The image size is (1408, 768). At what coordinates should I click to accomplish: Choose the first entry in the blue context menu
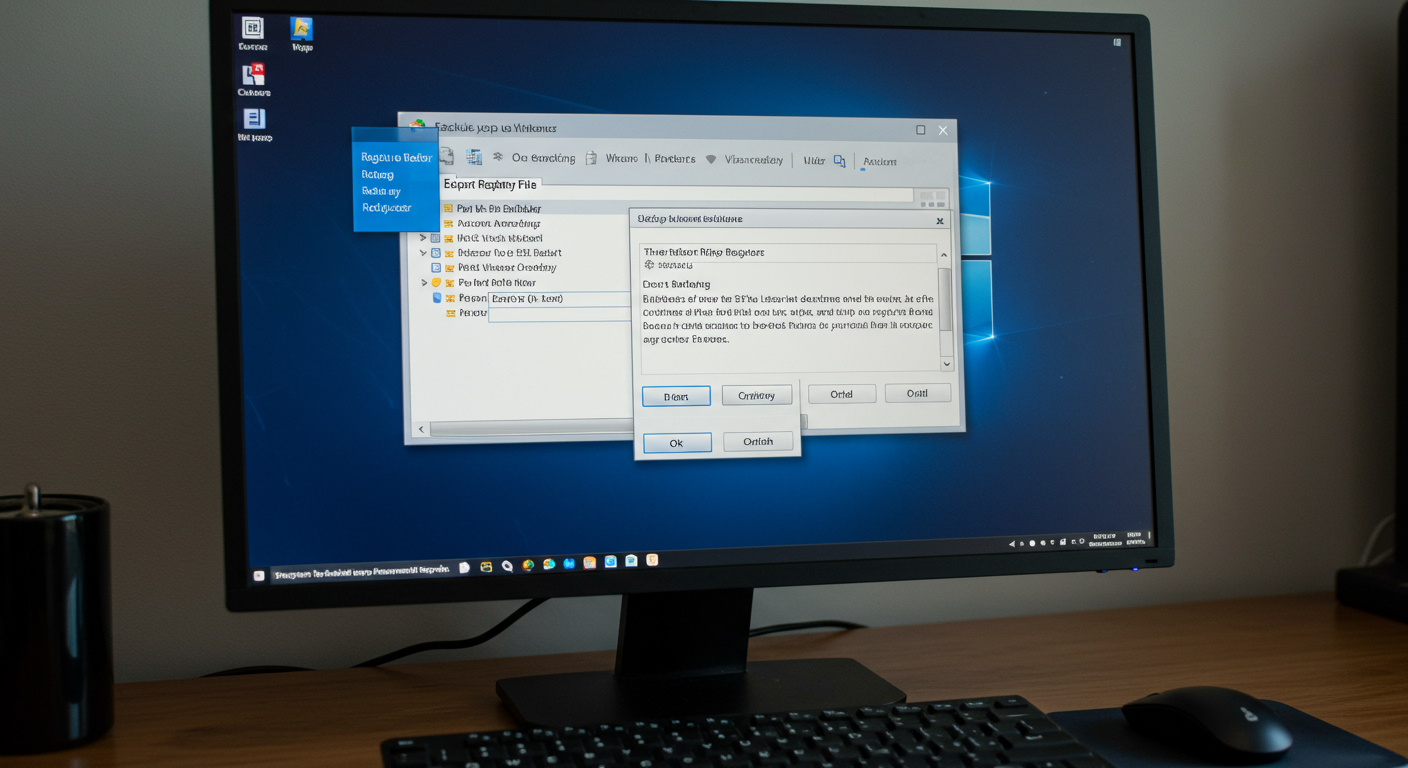[397, 158]
